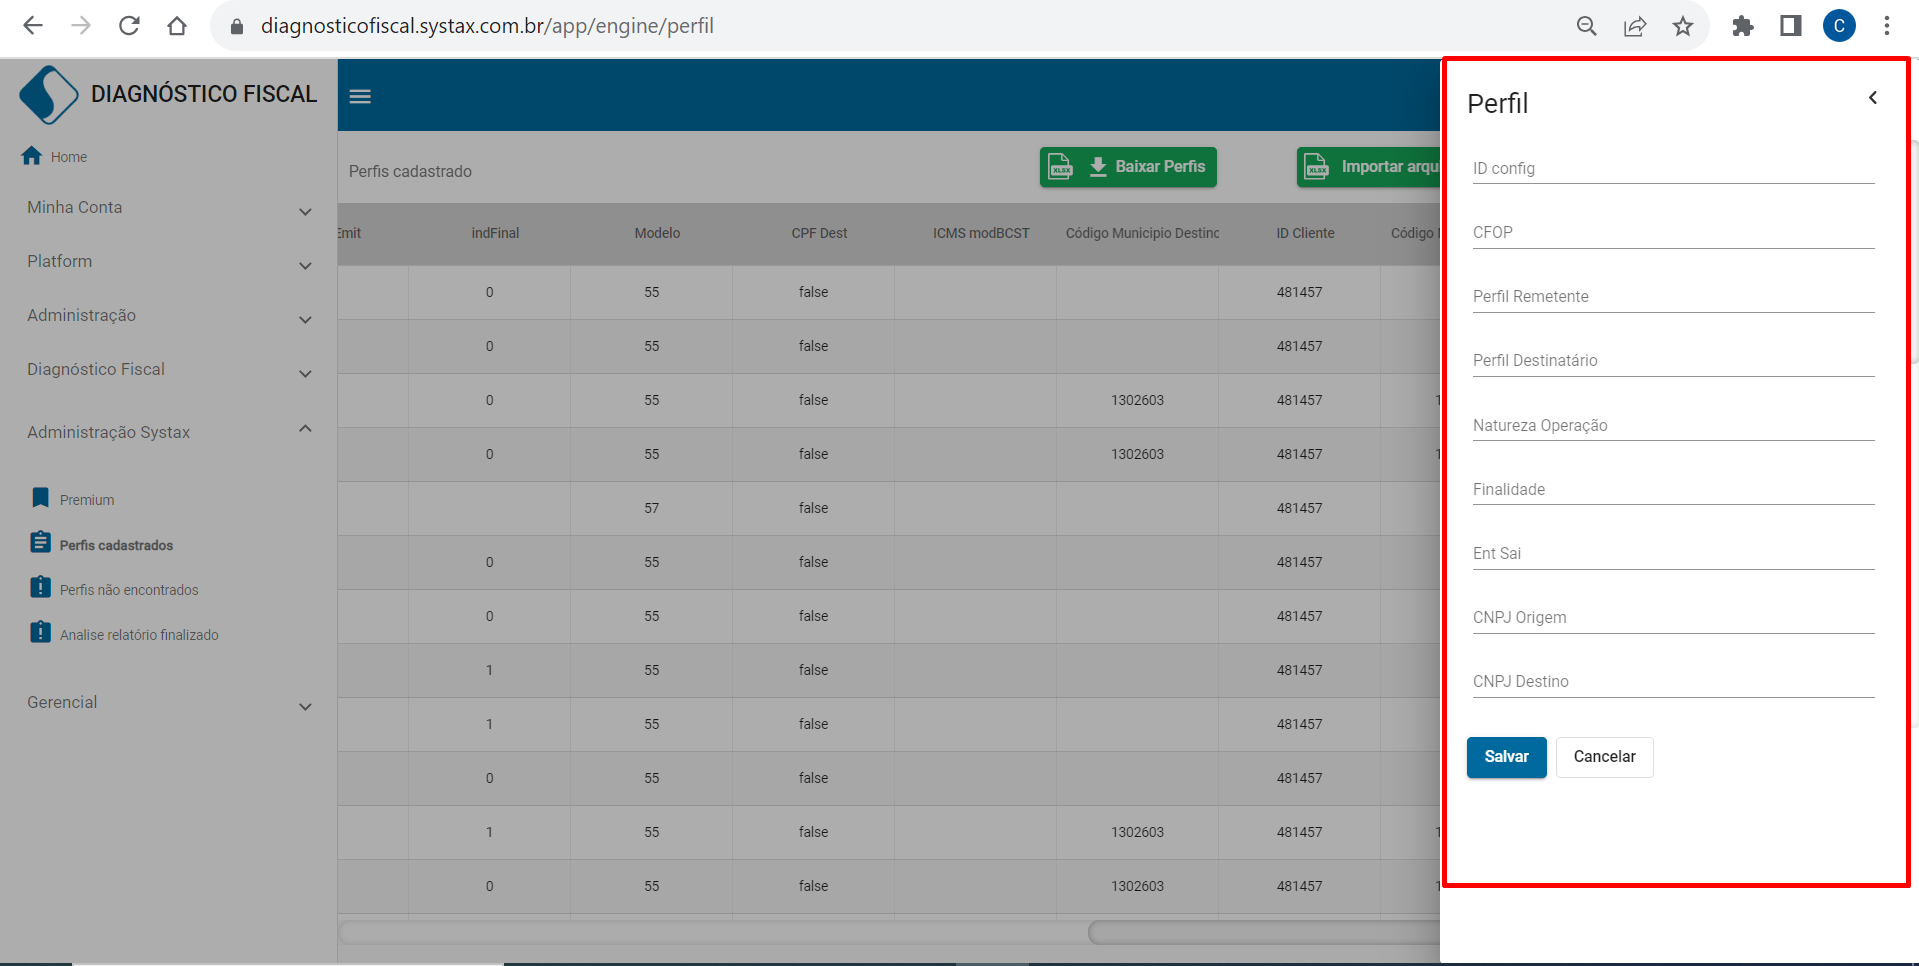Image resolution: width=1919 pixels, height=966 pixels.
Task: Focus the ID config field
Action: (x=1673, y=168)
